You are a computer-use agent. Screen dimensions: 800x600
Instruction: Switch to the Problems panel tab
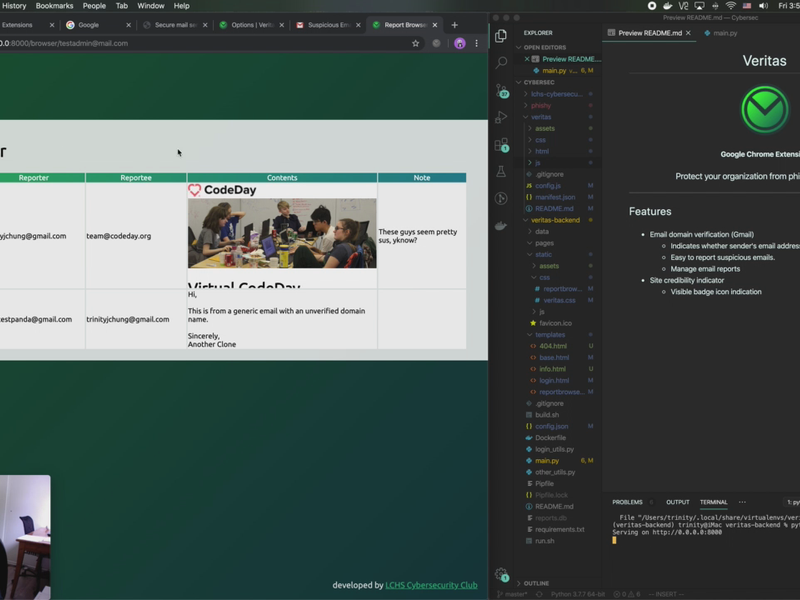pos(627,502)
